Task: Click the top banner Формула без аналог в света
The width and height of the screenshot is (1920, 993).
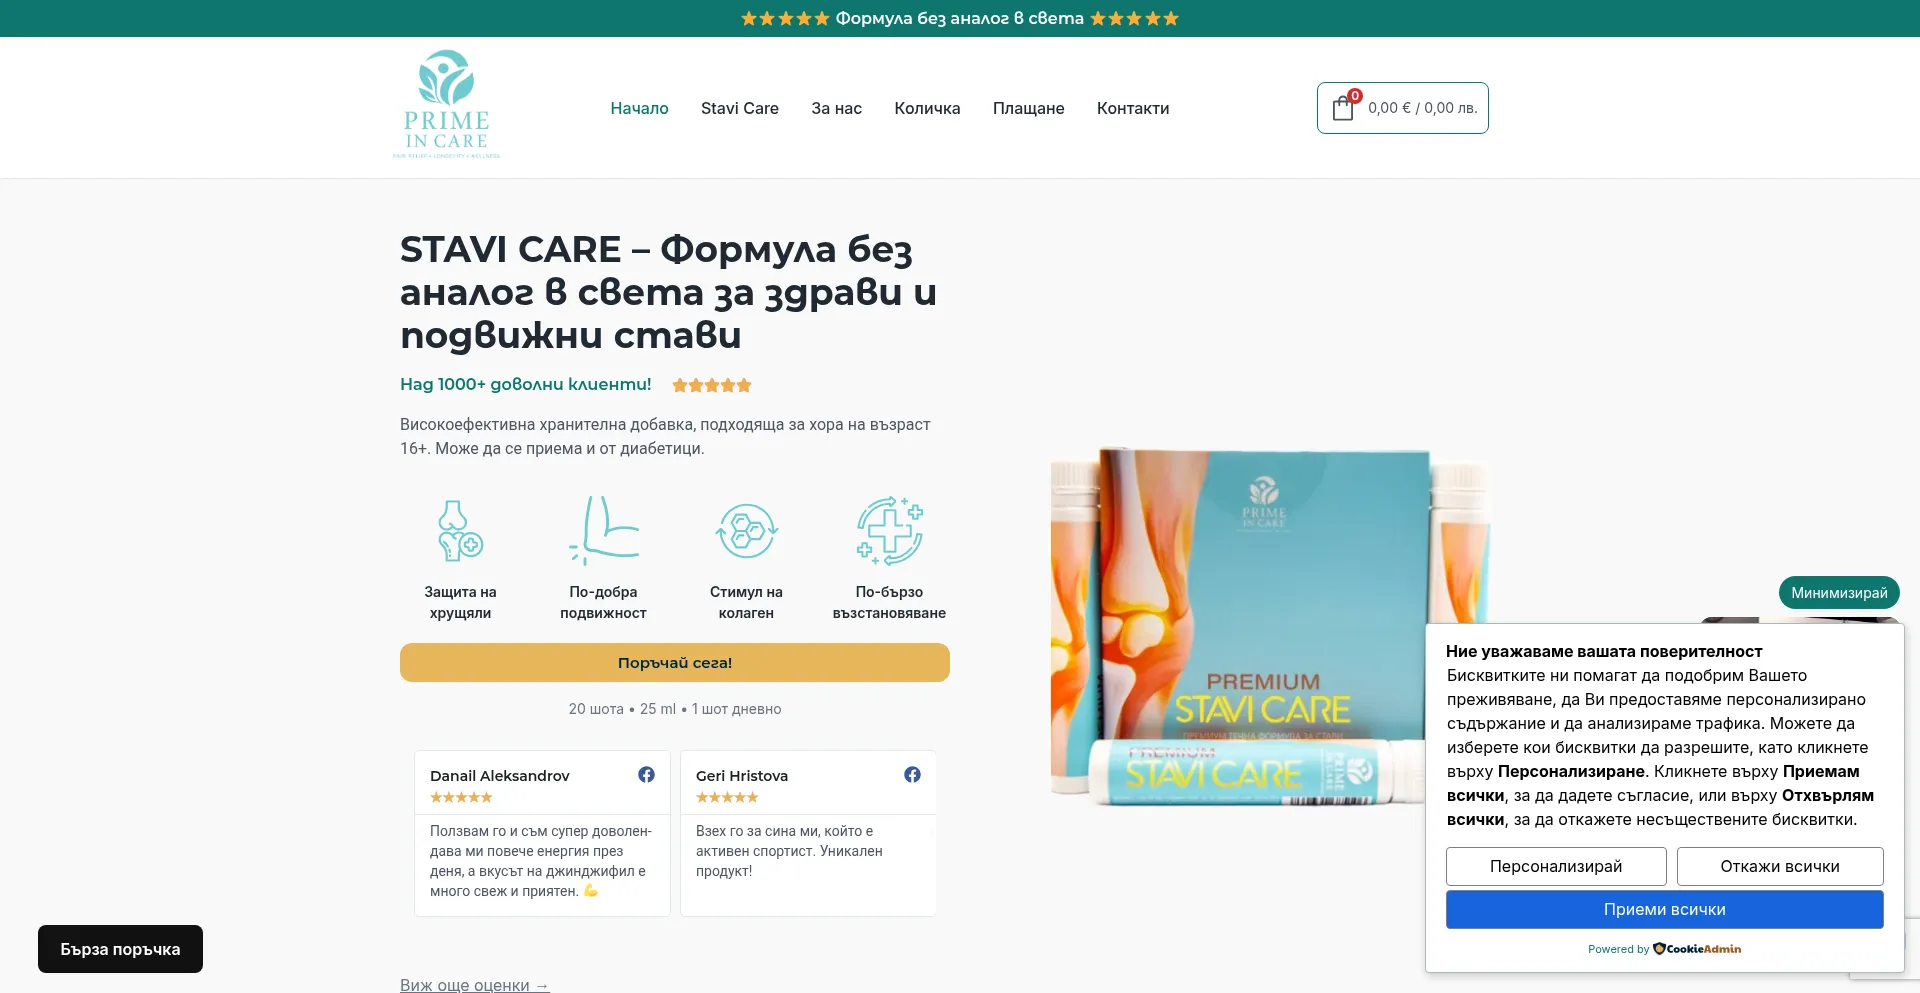Action: pos(960,18)
